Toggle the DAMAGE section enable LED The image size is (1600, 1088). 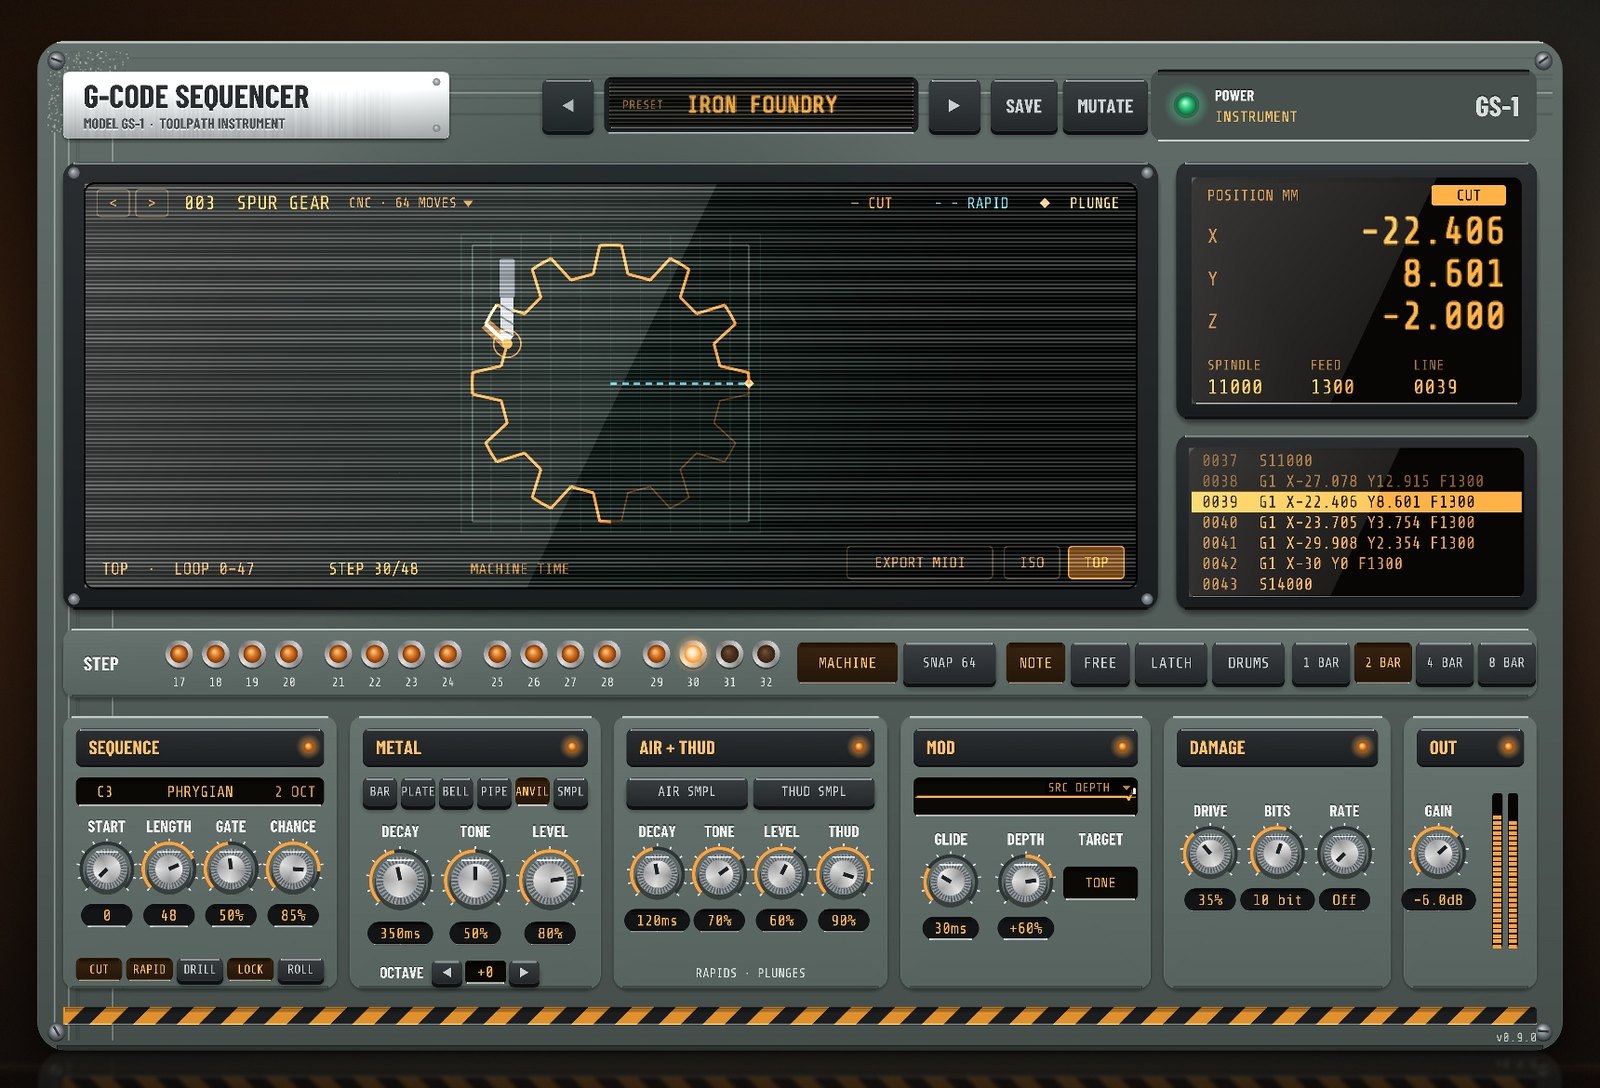coord(1361,747)
